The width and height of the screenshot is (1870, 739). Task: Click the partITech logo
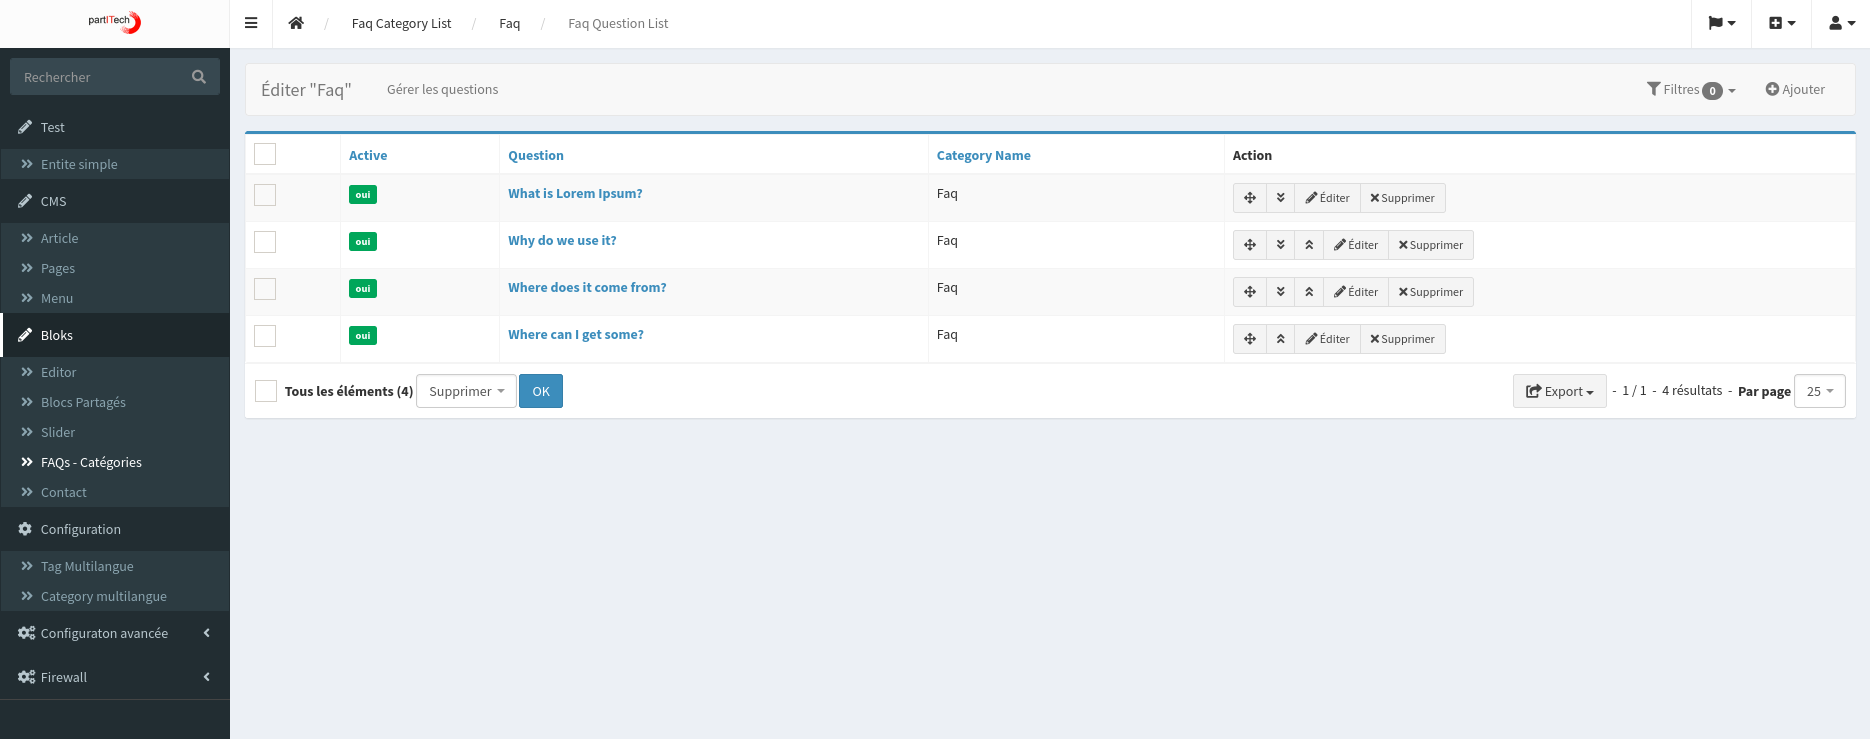click(114, 22)
